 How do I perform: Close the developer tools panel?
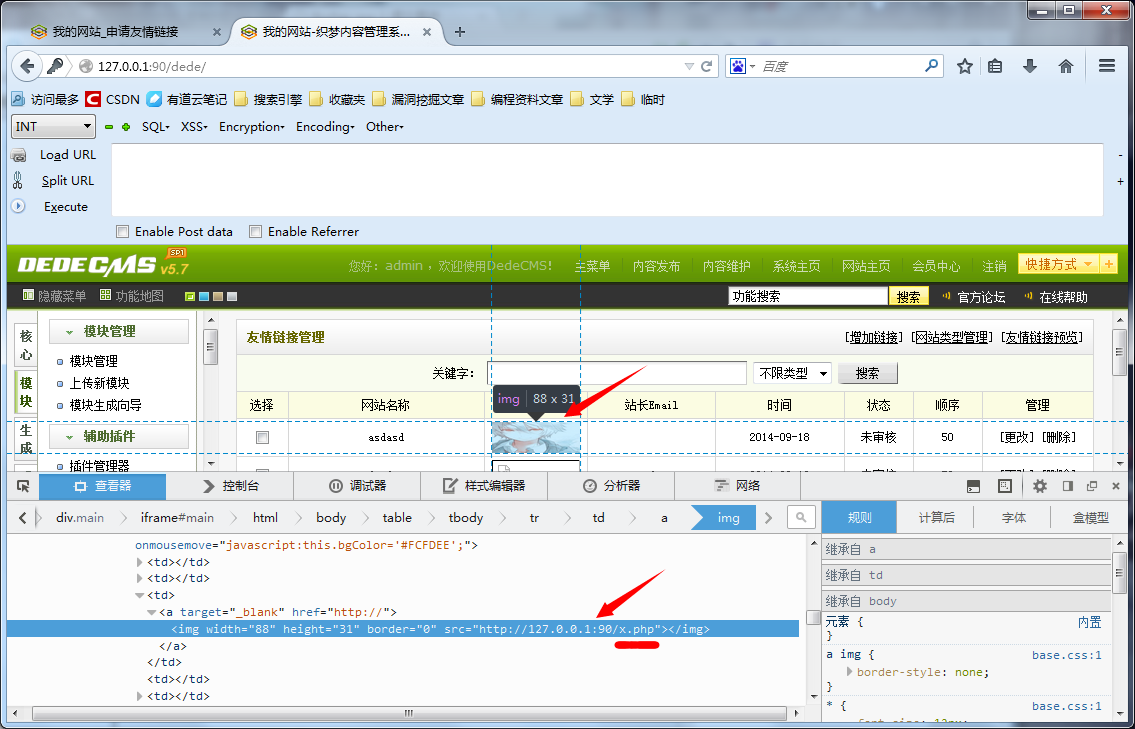[1115, 486]
